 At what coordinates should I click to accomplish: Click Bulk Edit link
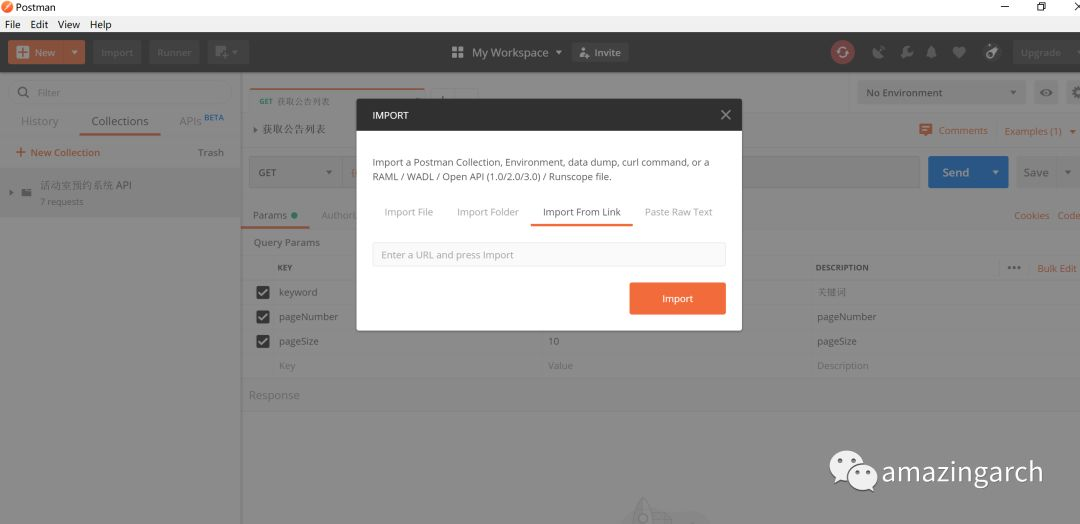[x=1057, y=268]
